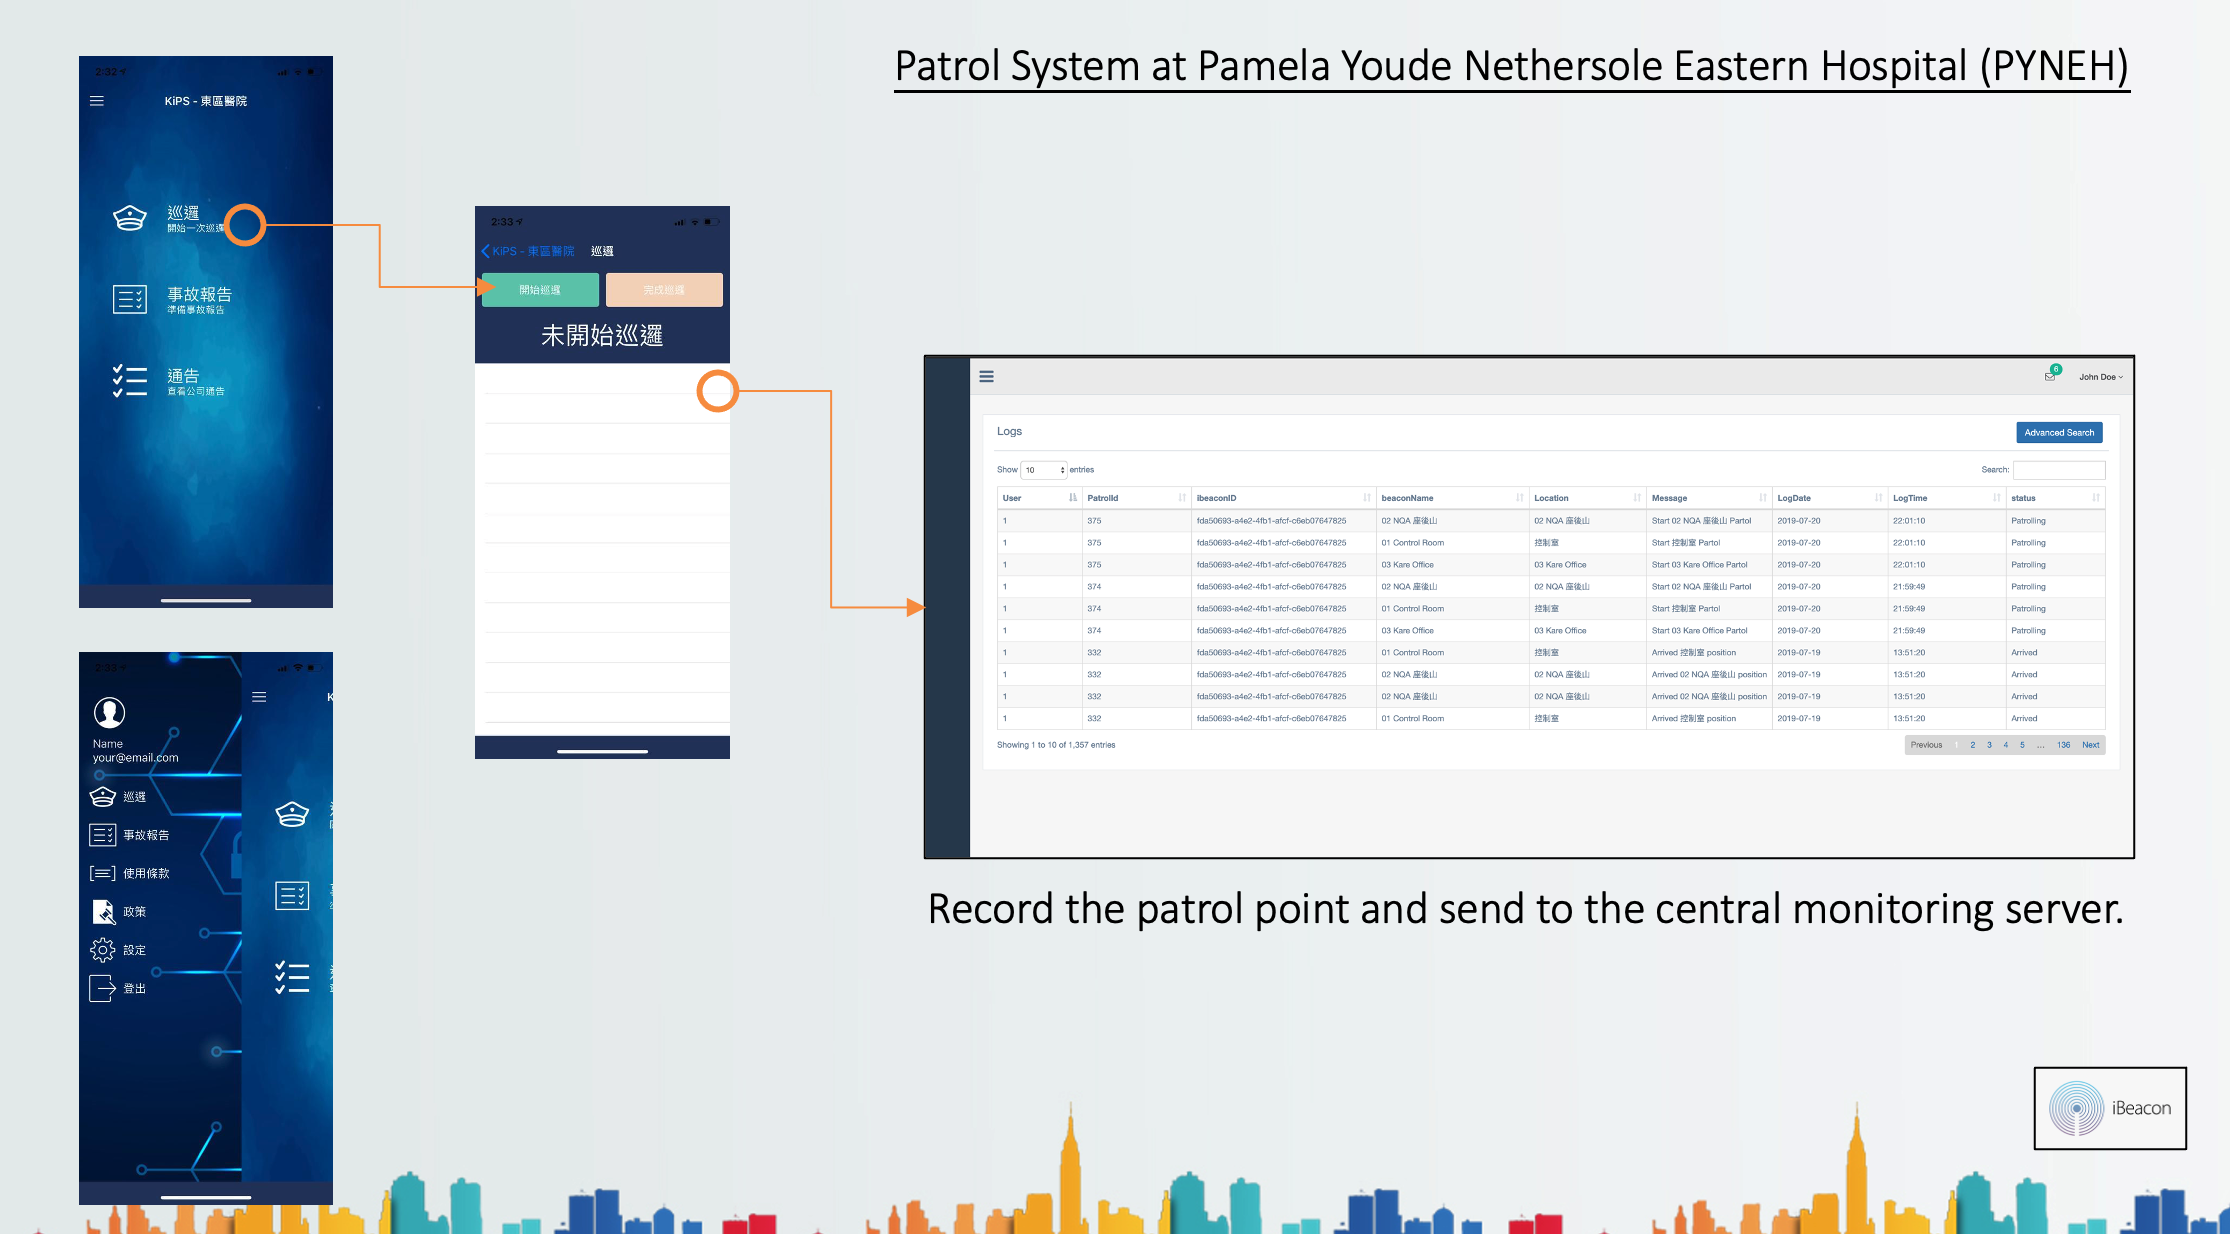2230x1234 pixels.
Task: Go to Next page of logs
Action: click(x=2091, y=745)
